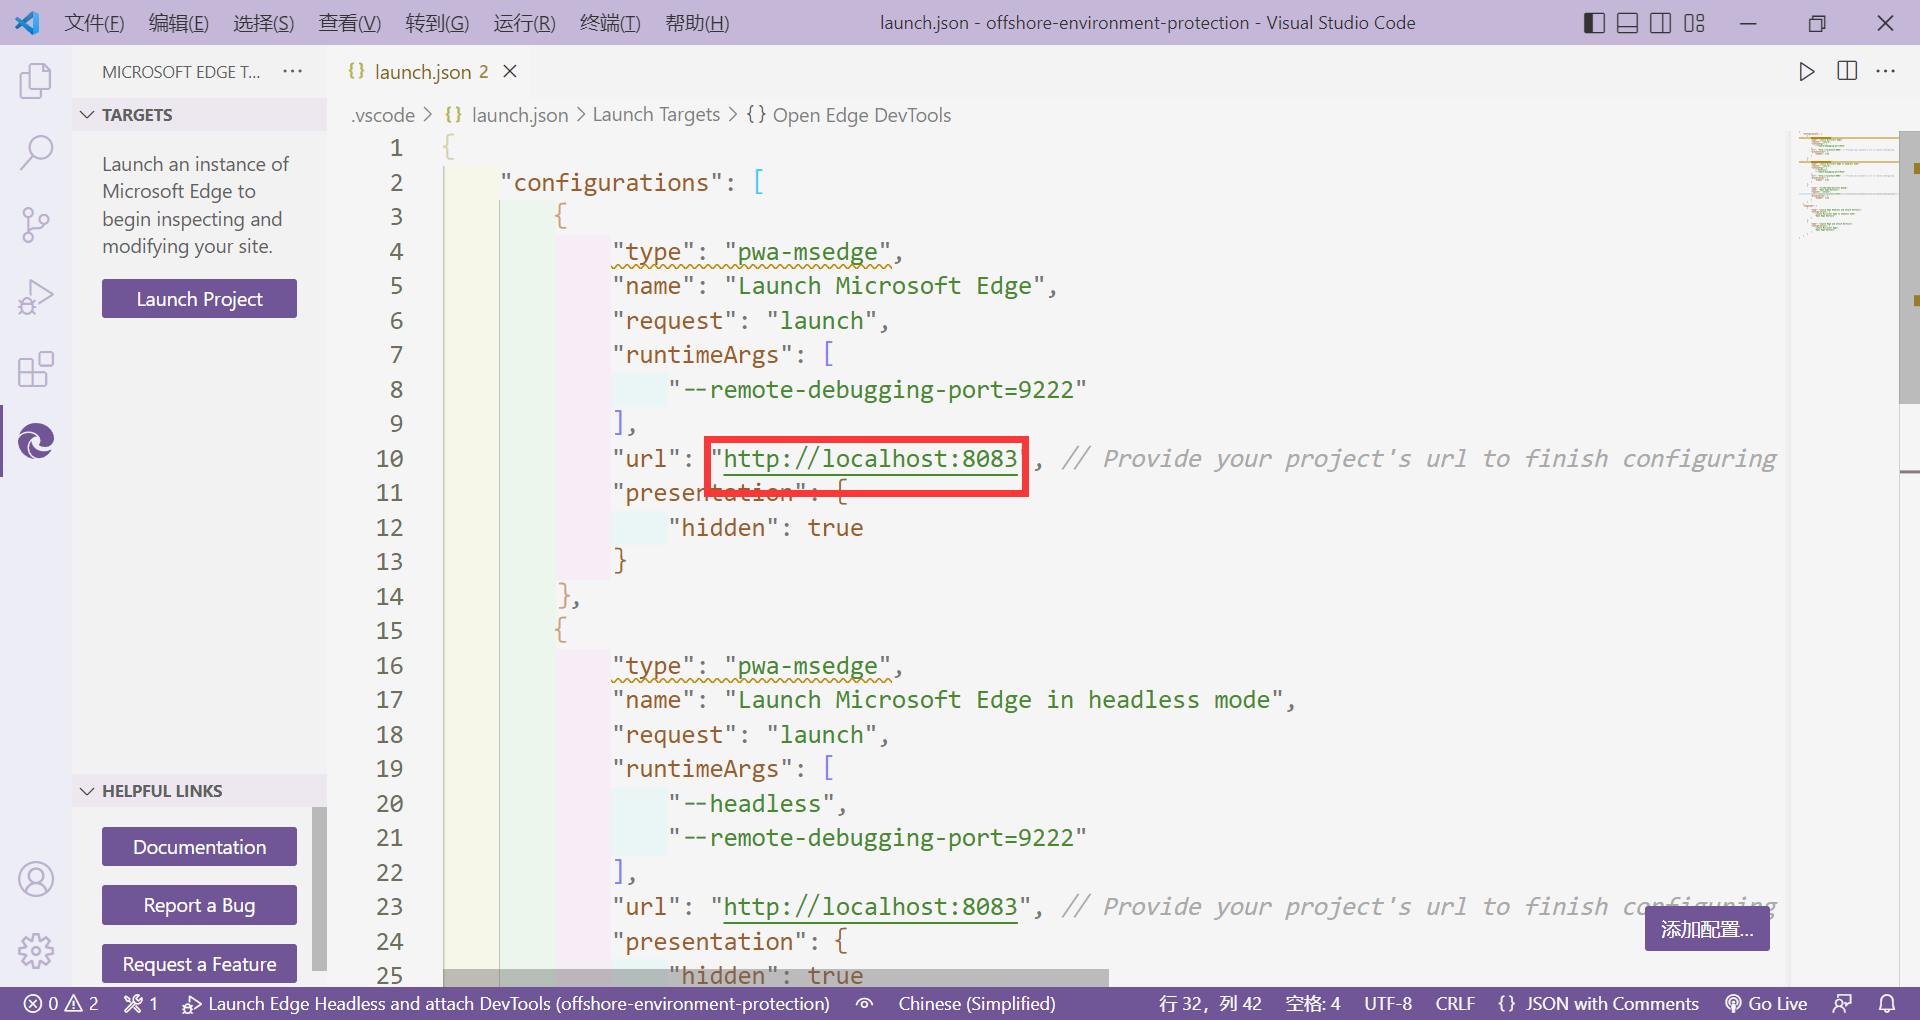The image size is (1920, 1020).
Task: Click Chinese (Simplified) in status bar
Action: 977,1004
